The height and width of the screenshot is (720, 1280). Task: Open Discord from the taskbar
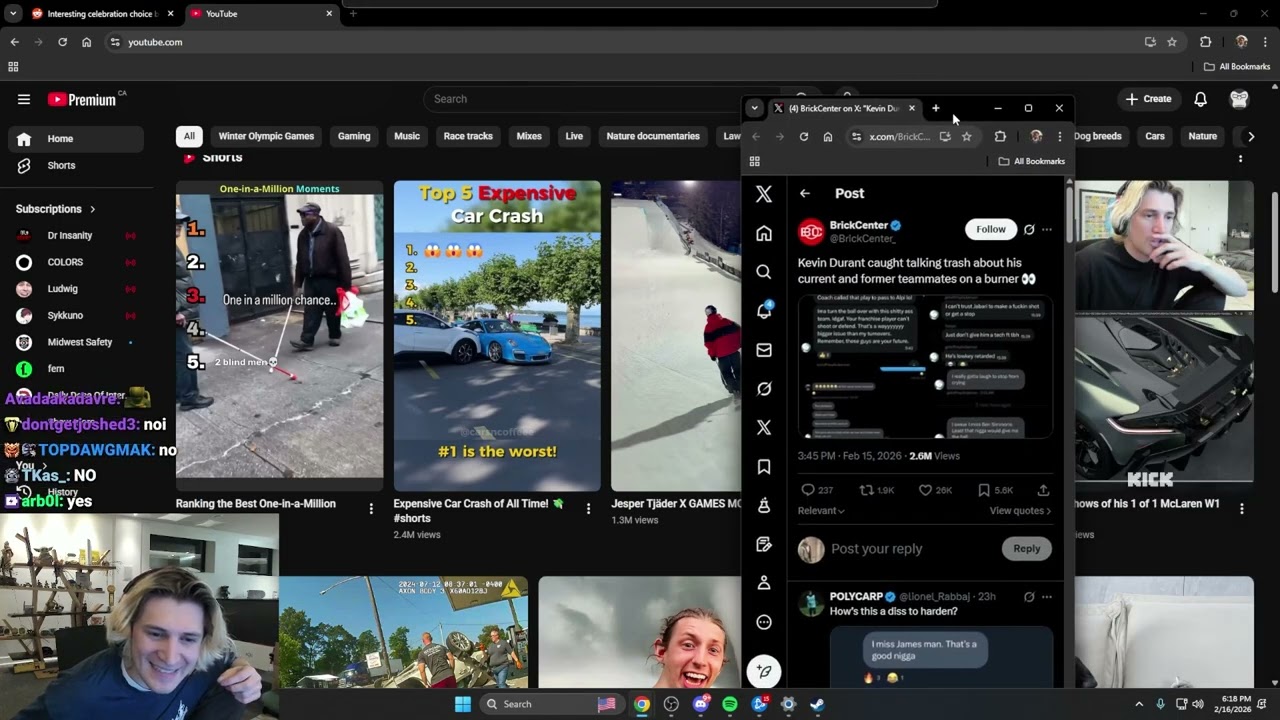701,704
